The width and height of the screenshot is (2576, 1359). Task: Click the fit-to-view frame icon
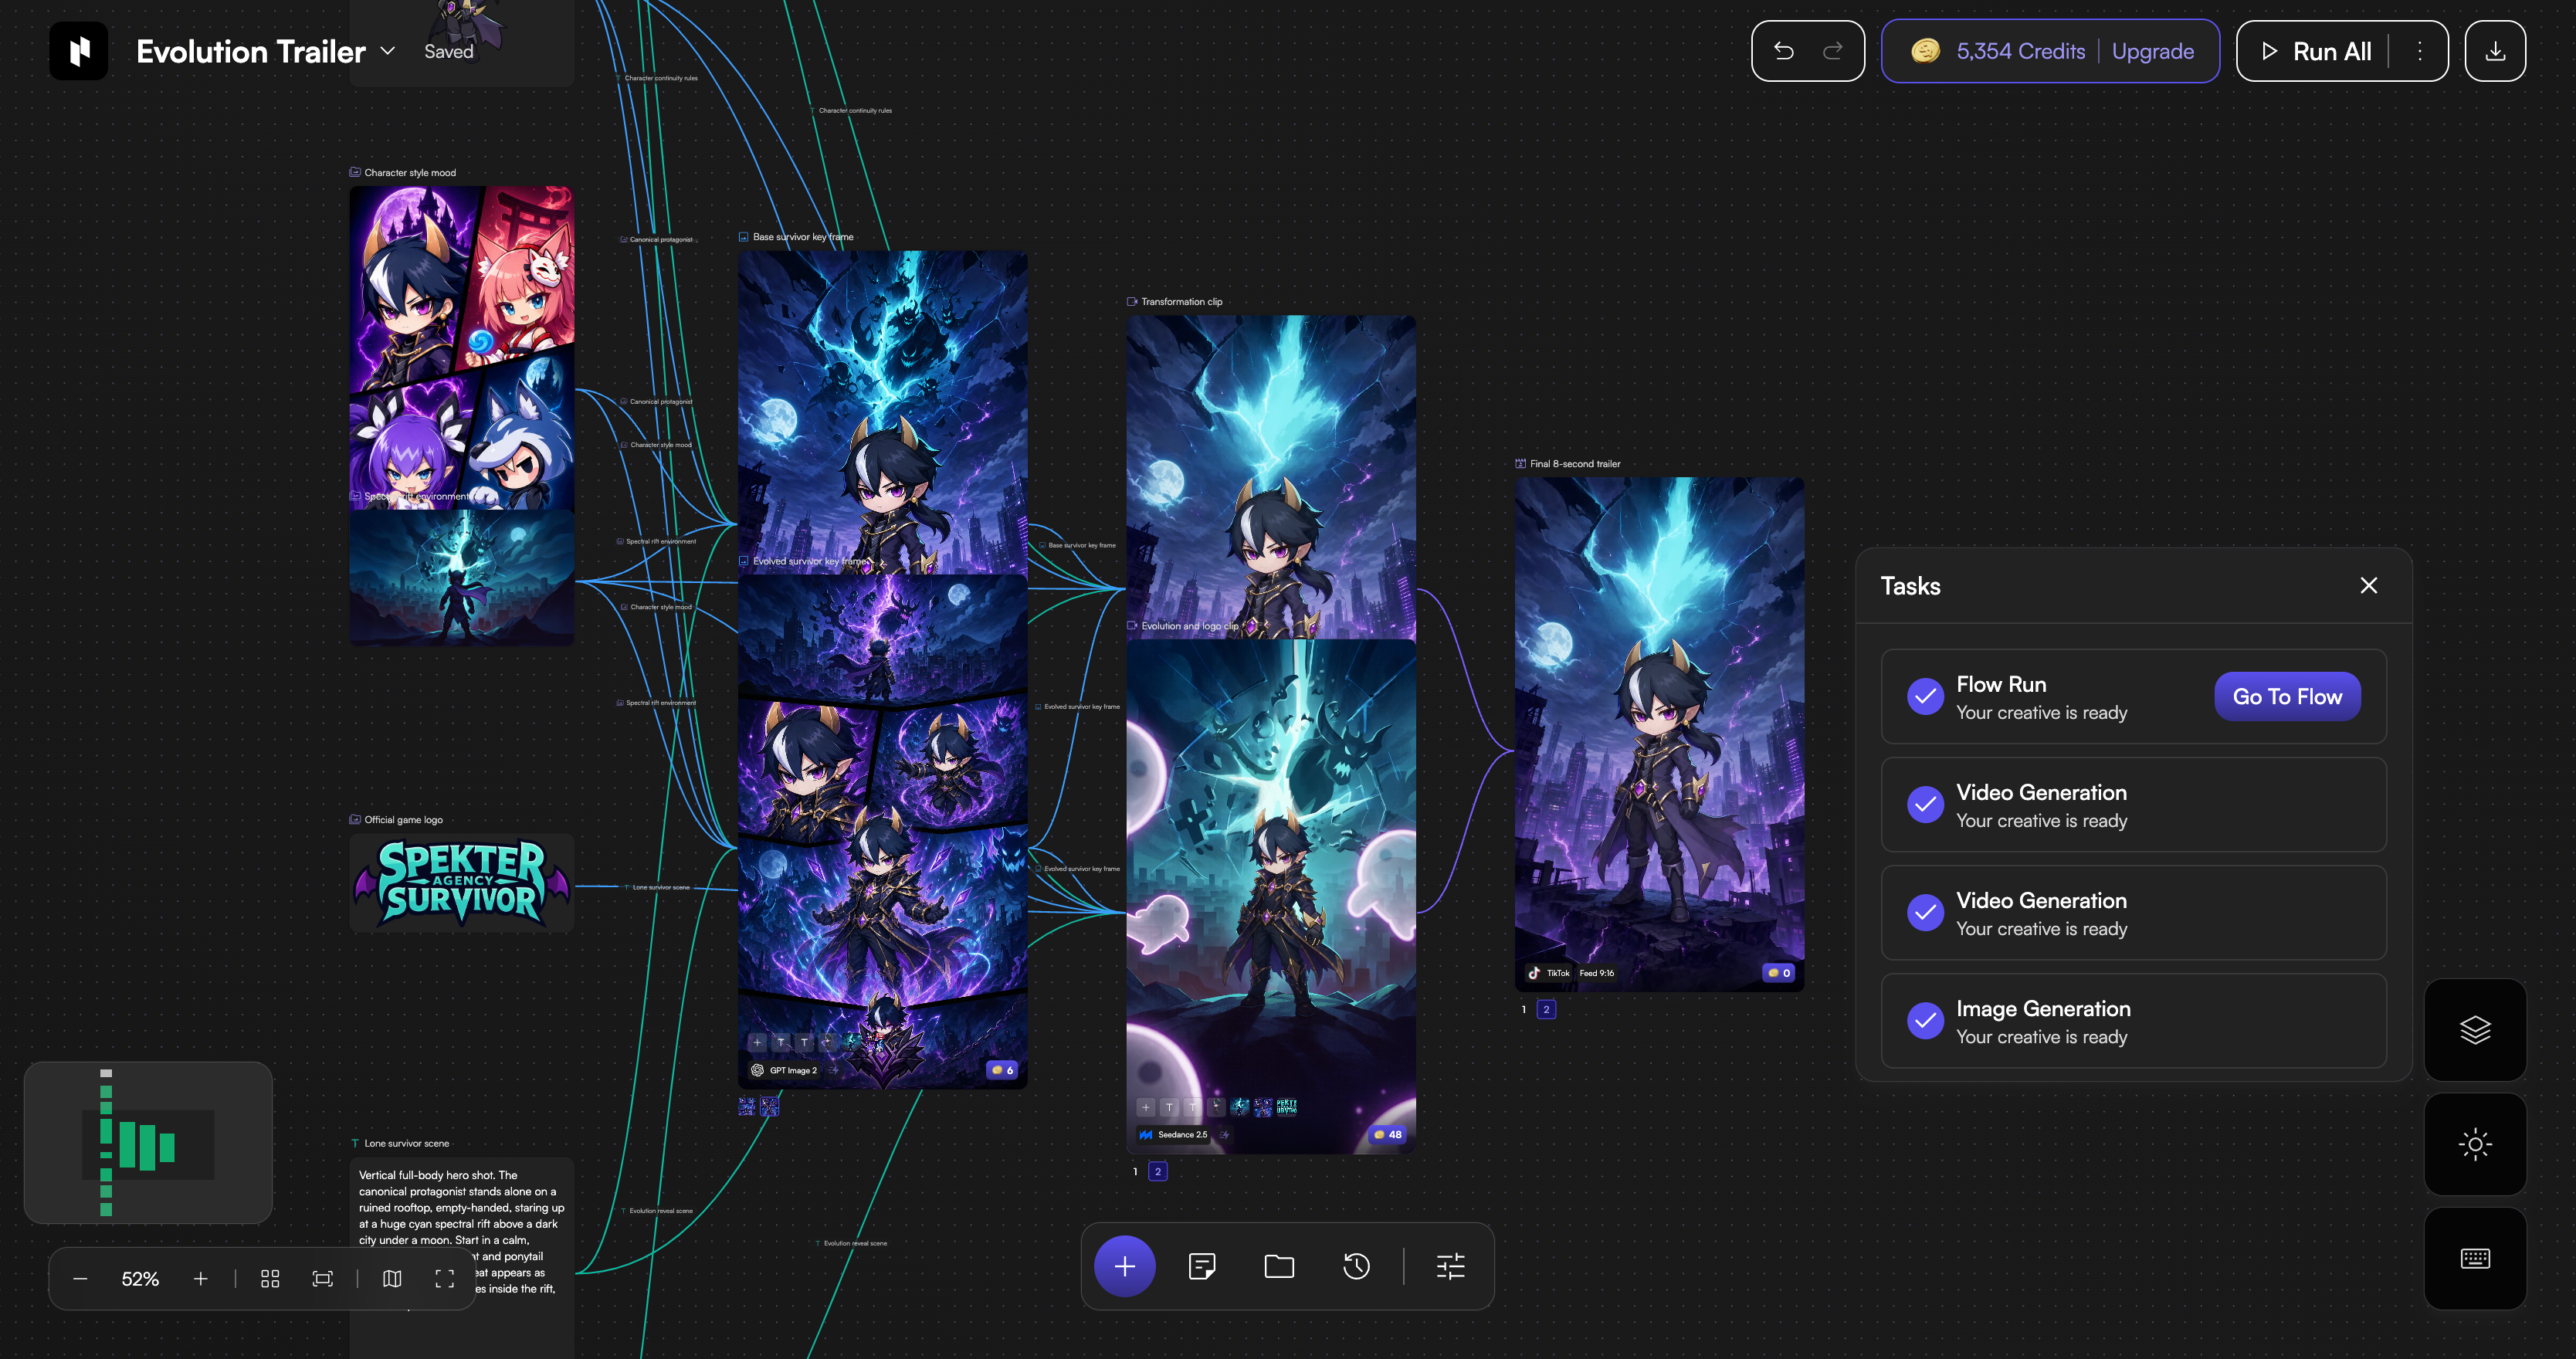(323, 1279)
